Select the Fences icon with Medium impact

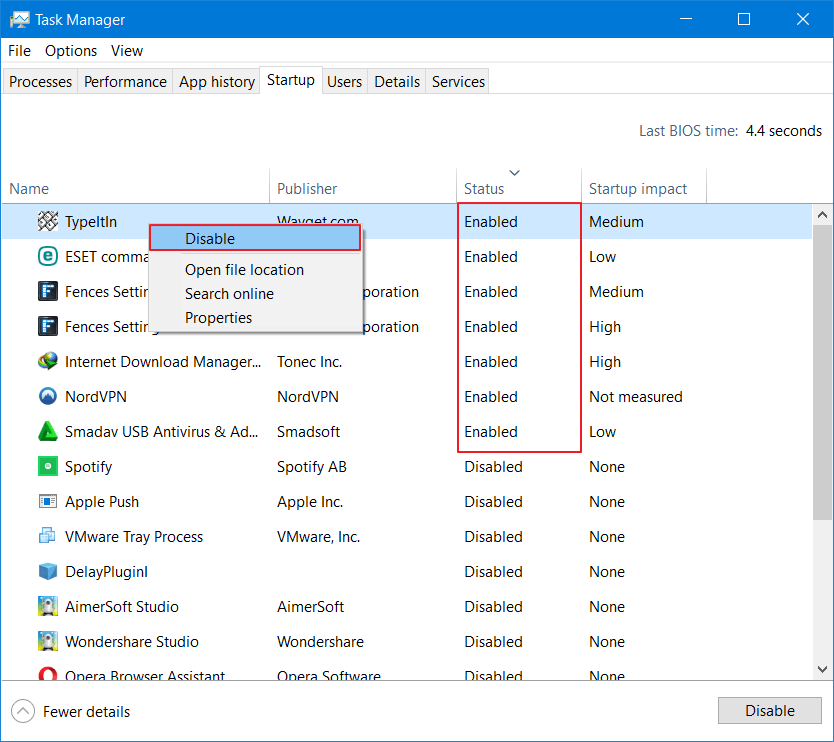[x=48, y=291]
